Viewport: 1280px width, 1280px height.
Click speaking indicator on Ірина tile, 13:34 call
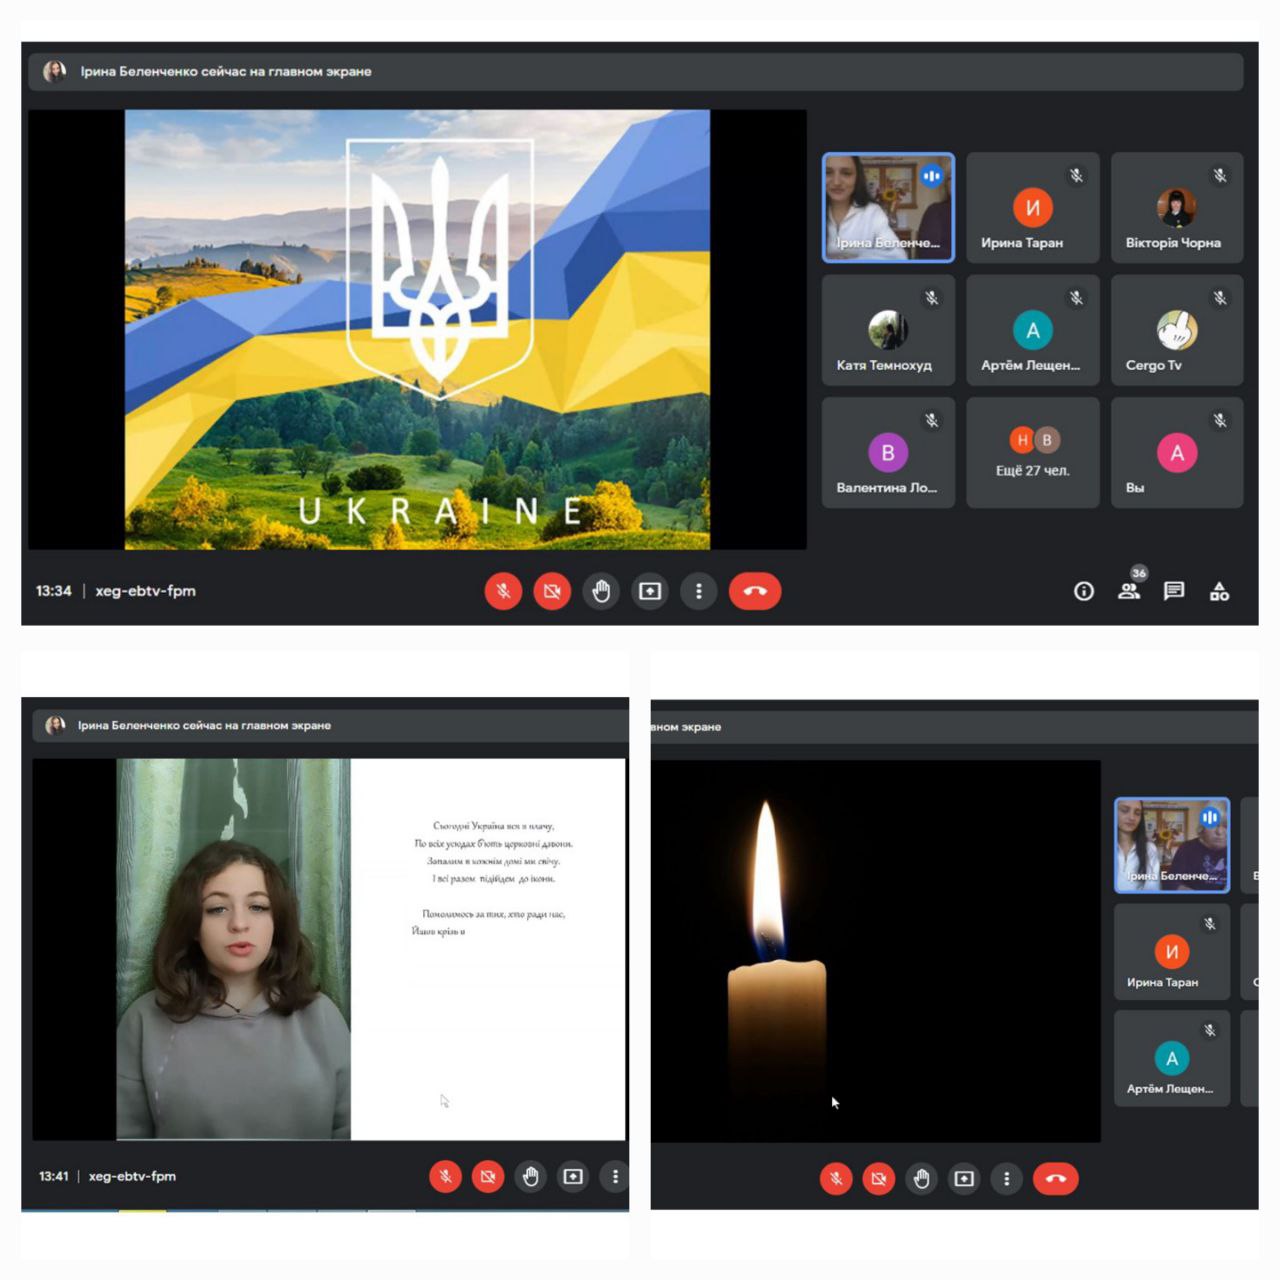pyautogui.click(x=932, y=176)
